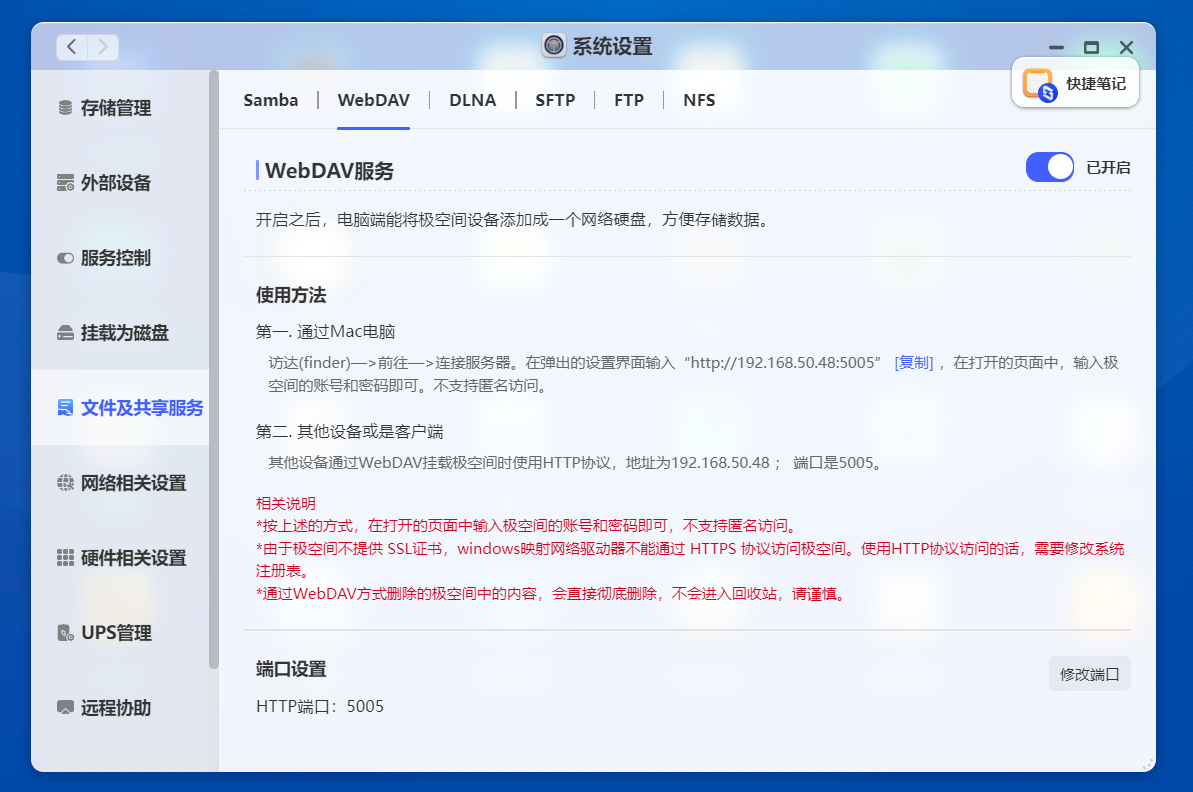
Task: Click the sidebar scrollbar track
Action: (x=212, y=400)
